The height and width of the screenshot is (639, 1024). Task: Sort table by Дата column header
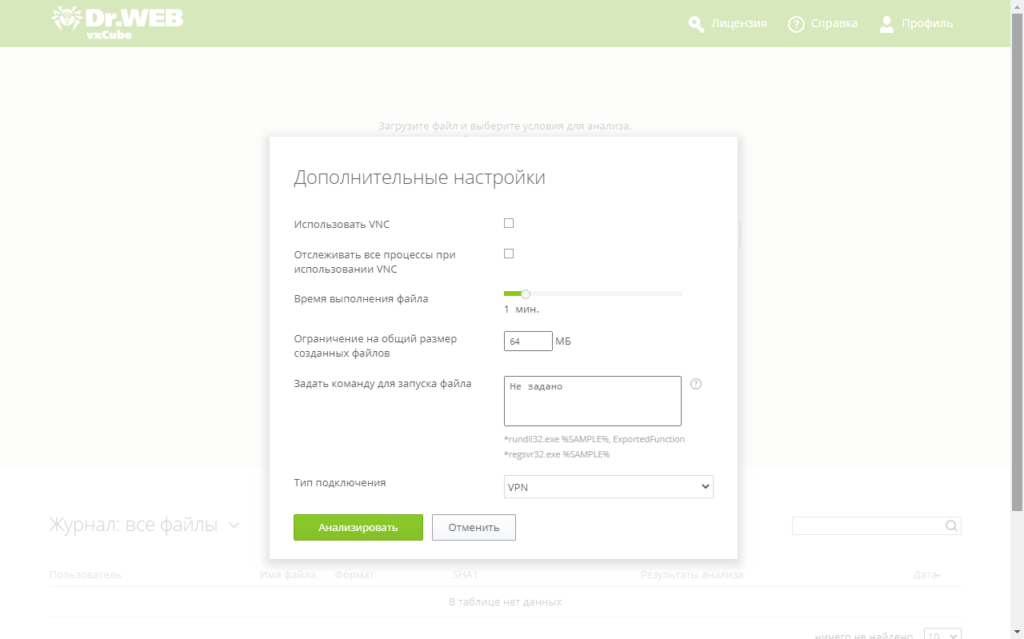point(924,575)
